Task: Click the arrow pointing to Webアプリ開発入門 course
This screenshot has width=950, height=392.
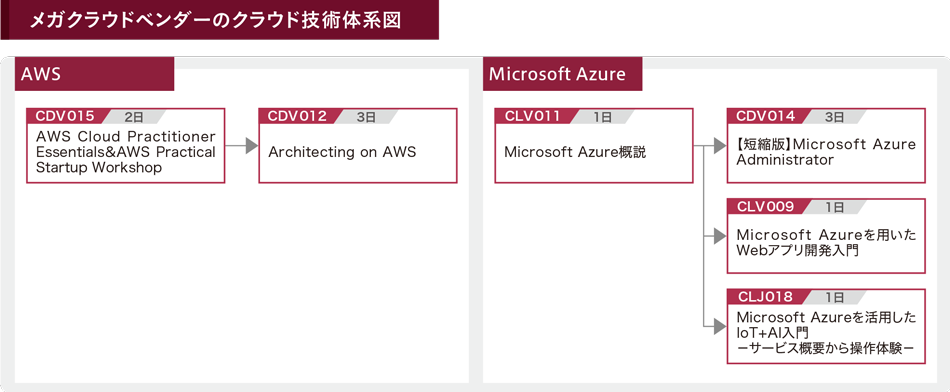Action: click(x=719, y=236)
